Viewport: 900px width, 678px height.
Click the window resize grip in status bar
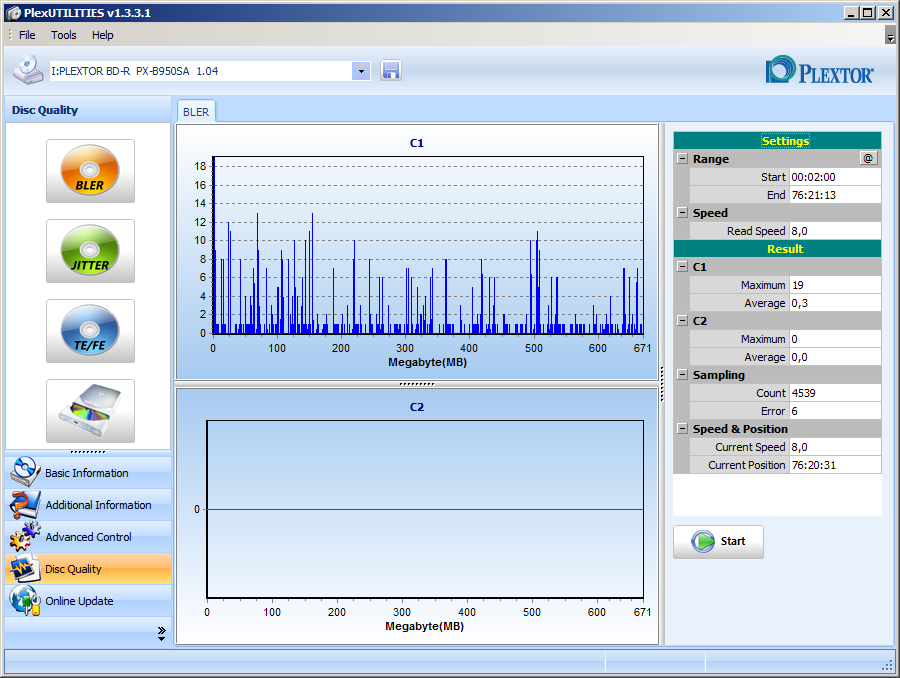[887, 665]
